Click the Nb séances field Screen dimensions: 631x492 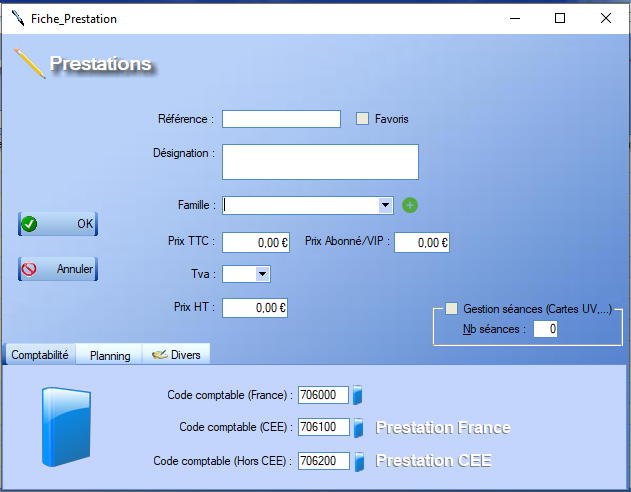coord(546,329)
